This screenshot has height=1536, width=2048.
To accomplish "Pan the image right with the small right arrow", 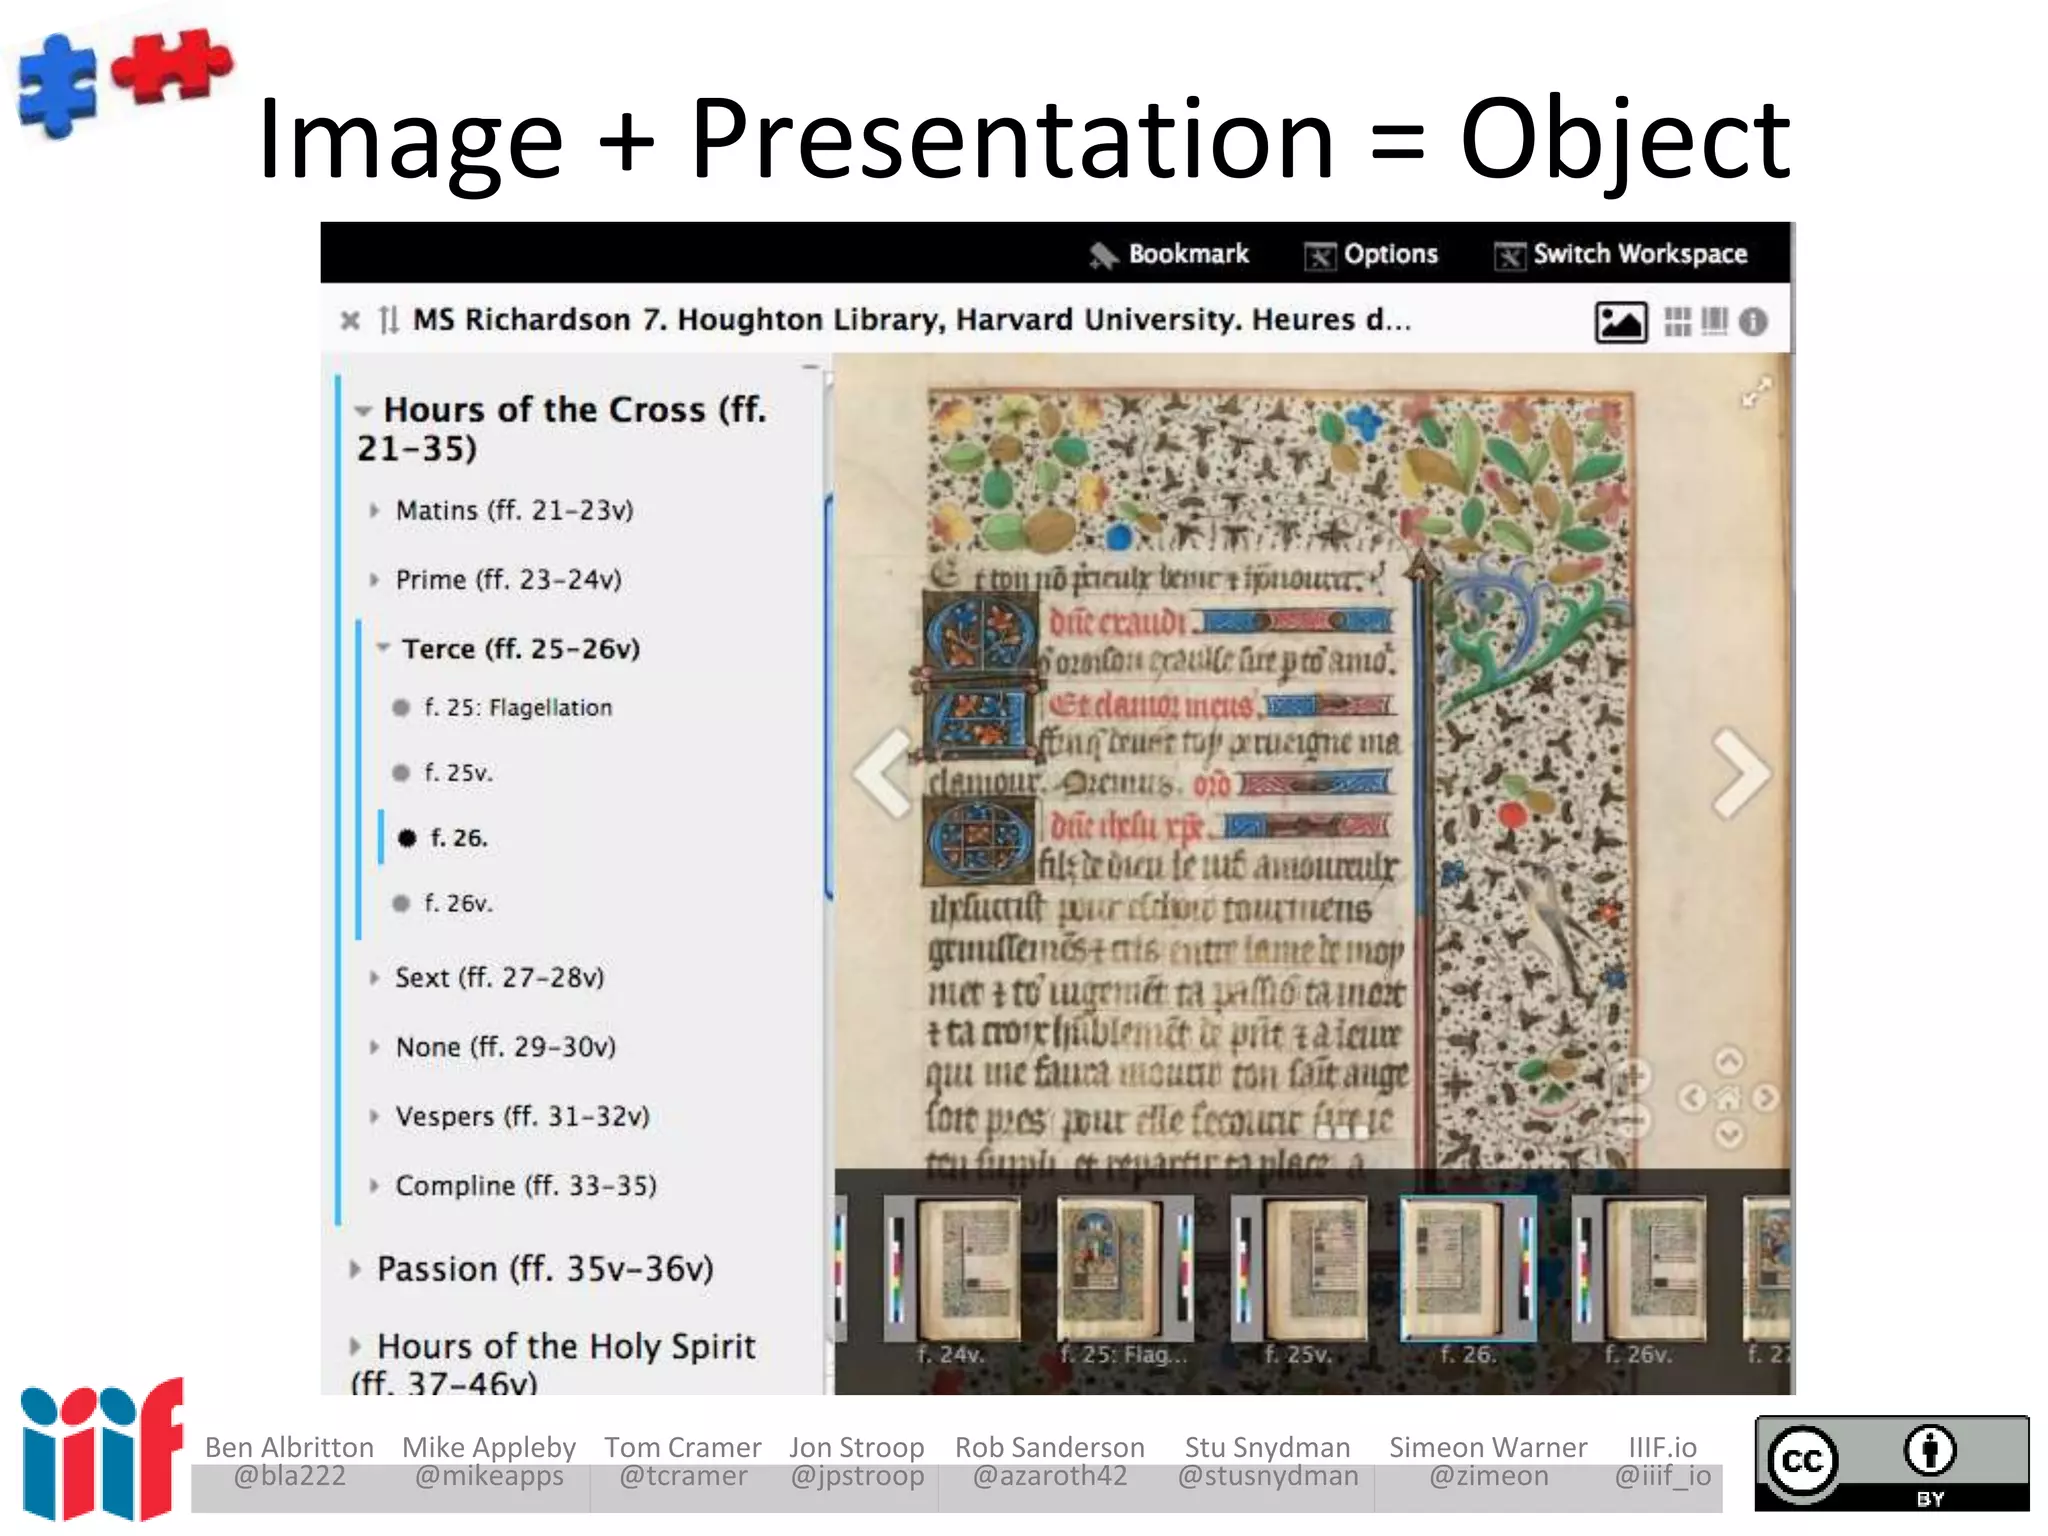I will (x=1765, y=1098).
